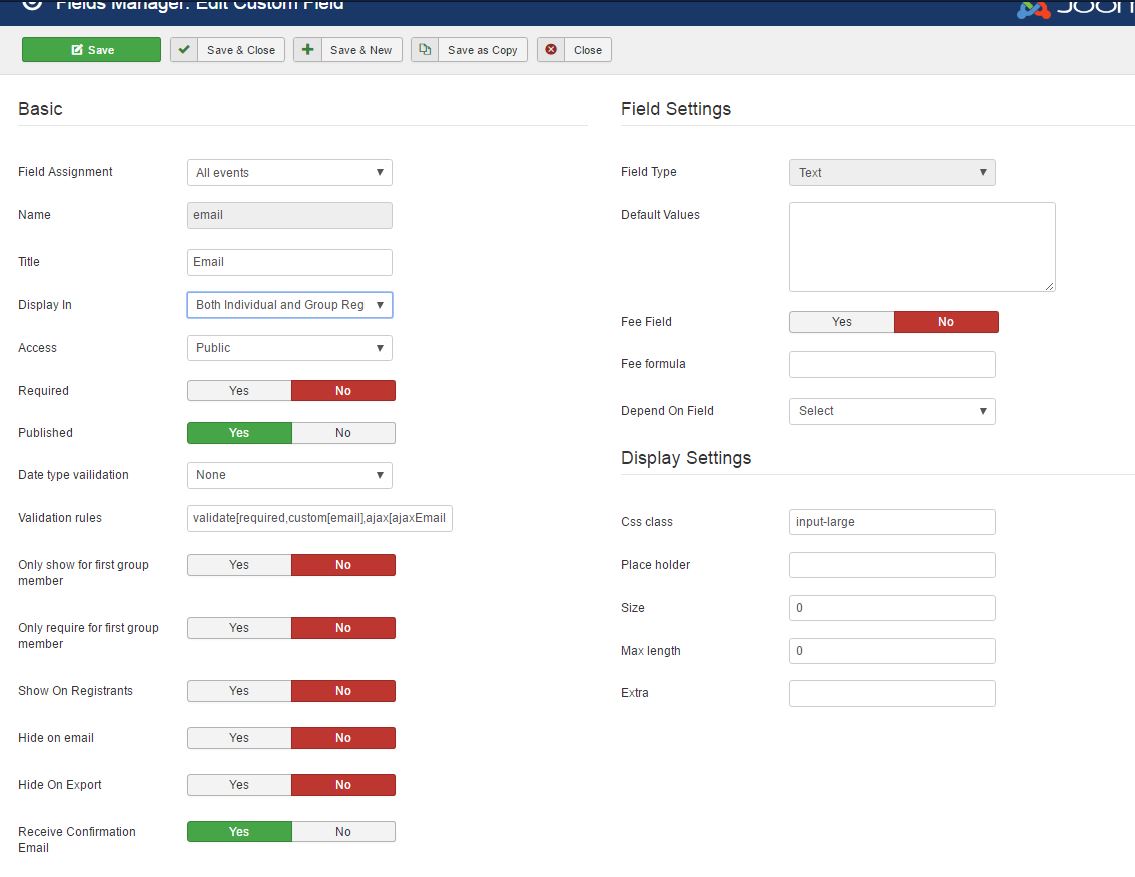Focus the Default Values text area
1135x877 pixels.
(x=921, y=247)
